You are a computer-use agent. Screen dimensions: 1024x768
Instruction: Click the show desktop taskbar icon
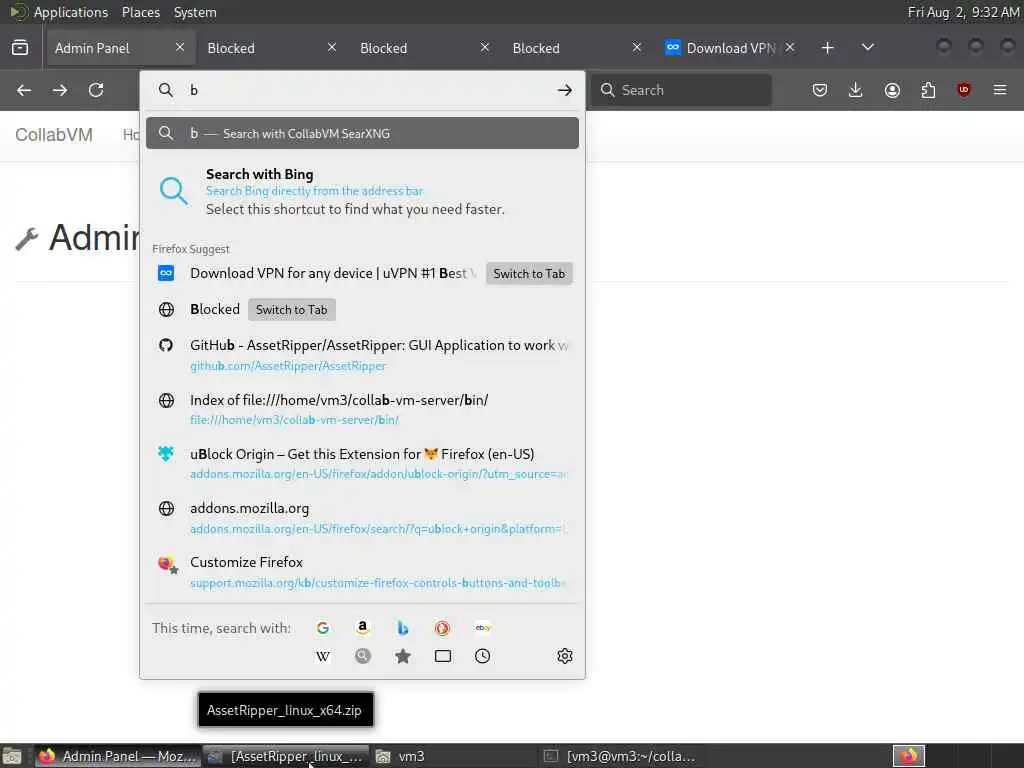12,756
